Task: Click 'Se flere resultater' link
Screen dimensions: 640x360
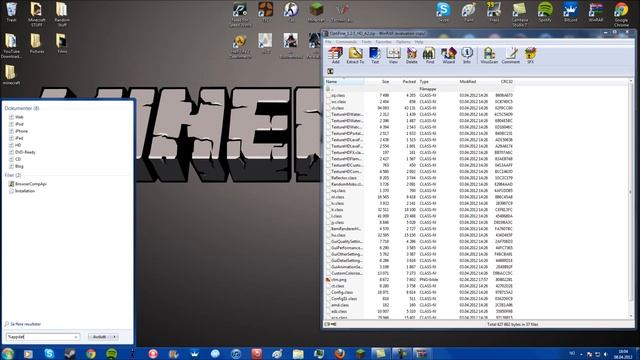Action: point(25,324)
